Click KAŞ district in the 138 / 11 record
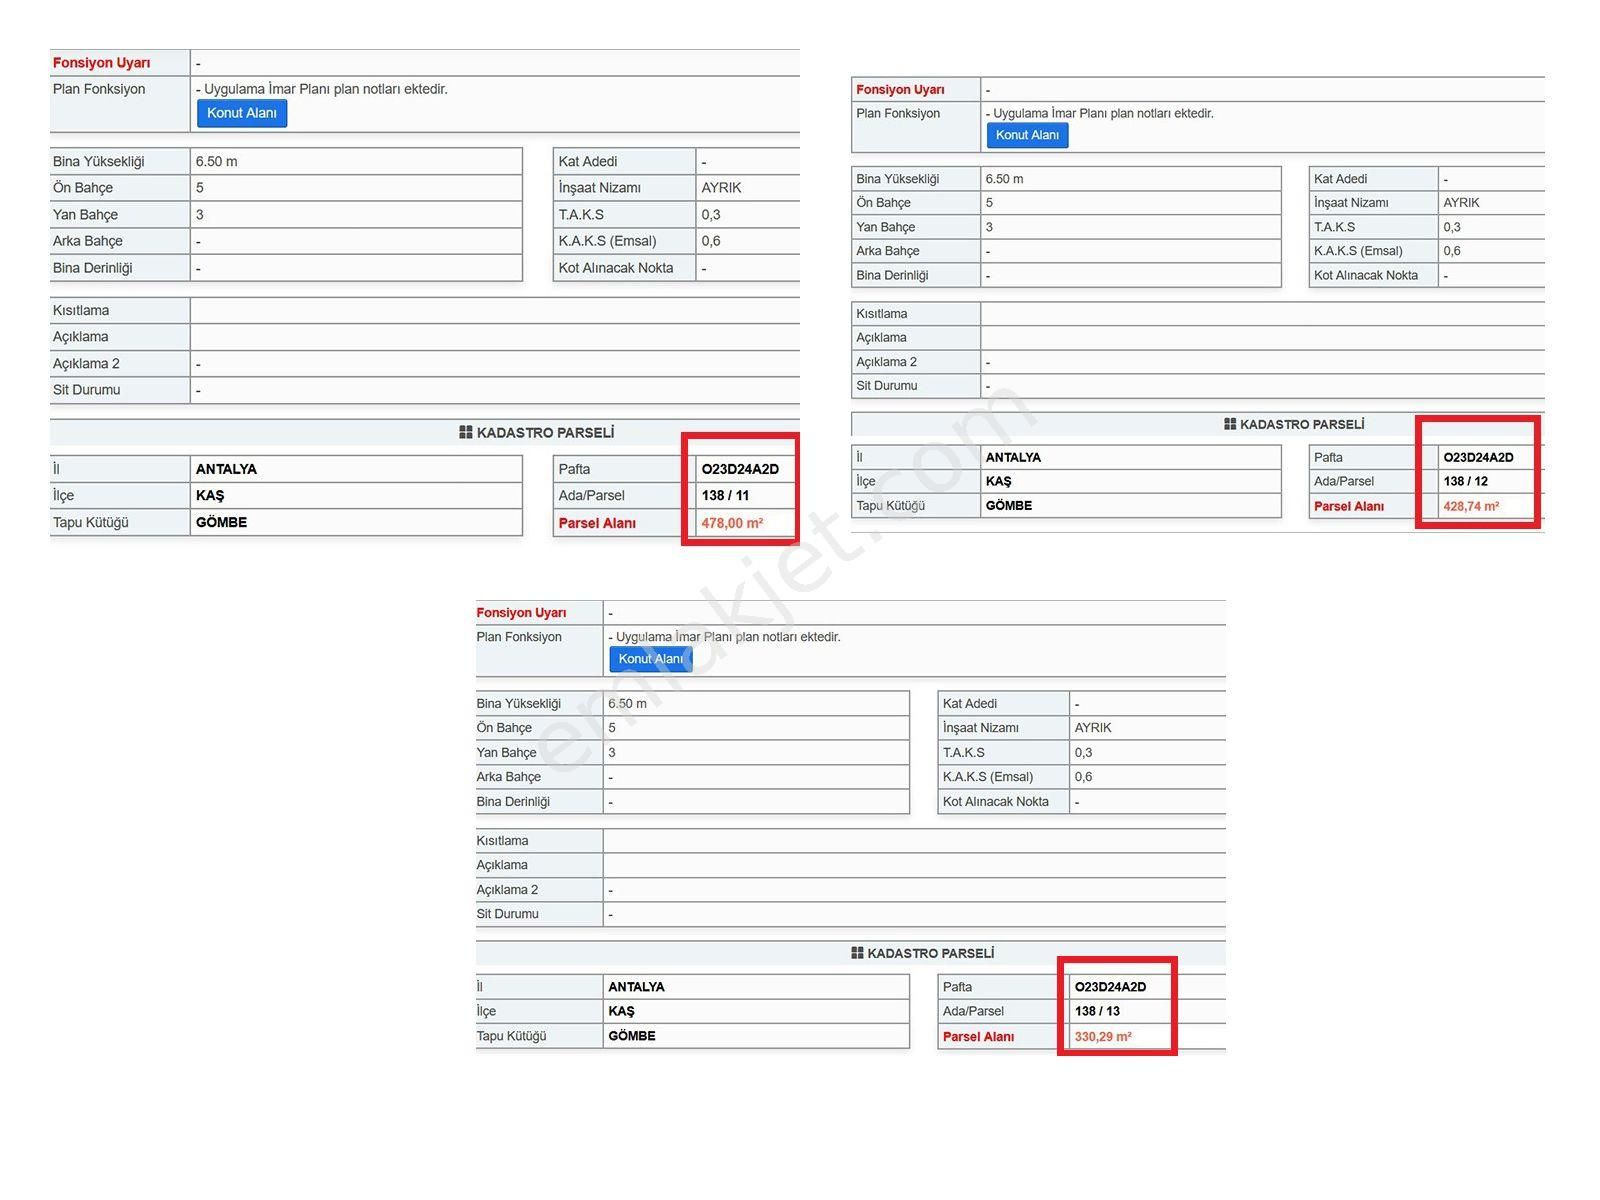 point(210,495)
